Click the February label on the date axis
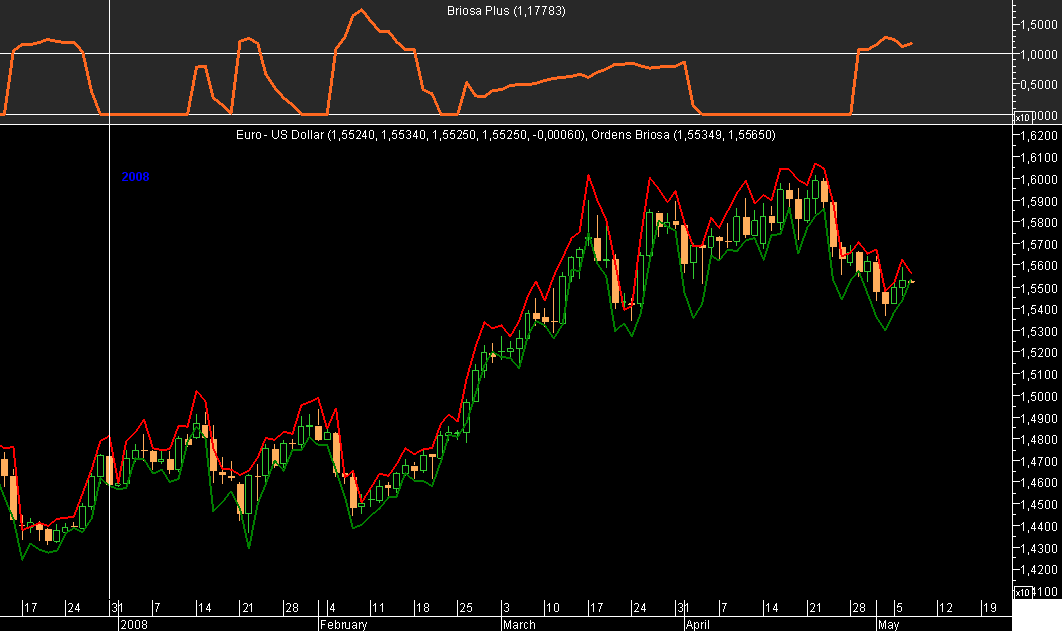This screenshot has width=1062, height=631. point(343,624)
